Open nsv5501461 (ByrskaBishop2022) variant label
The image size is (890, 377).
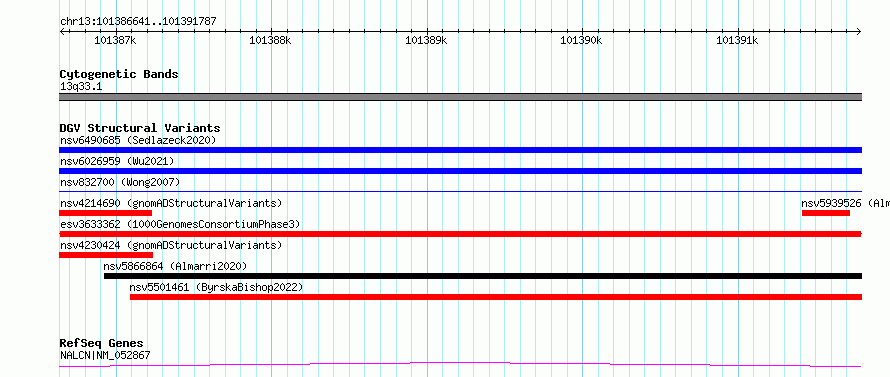[x=216, y=287]
